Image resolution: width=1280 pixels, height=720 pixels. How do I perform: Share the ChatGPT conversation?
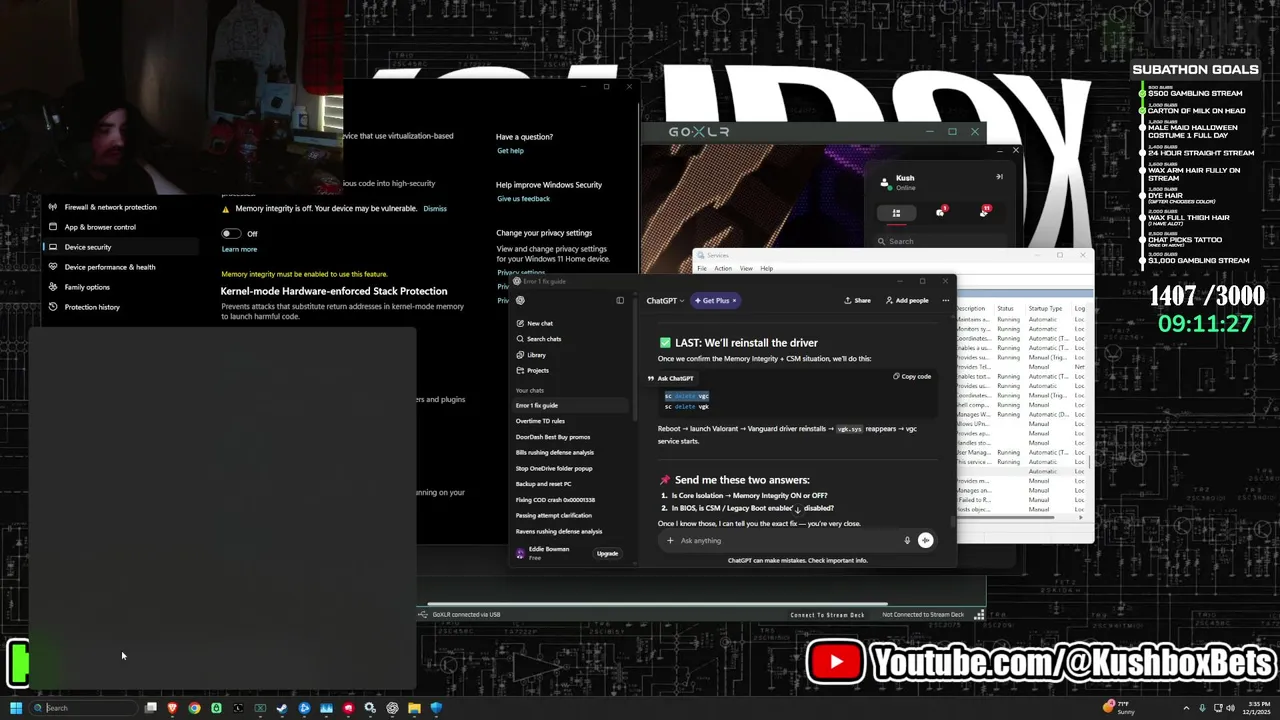pos(857,300)
